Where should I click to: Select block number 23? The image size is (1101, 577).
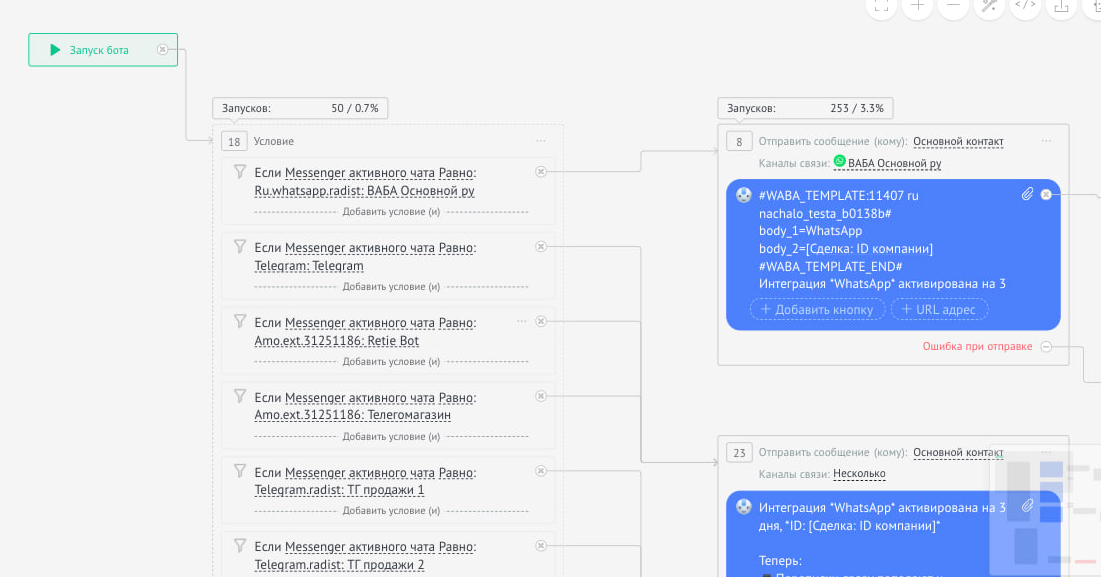[x=739, y=453]
